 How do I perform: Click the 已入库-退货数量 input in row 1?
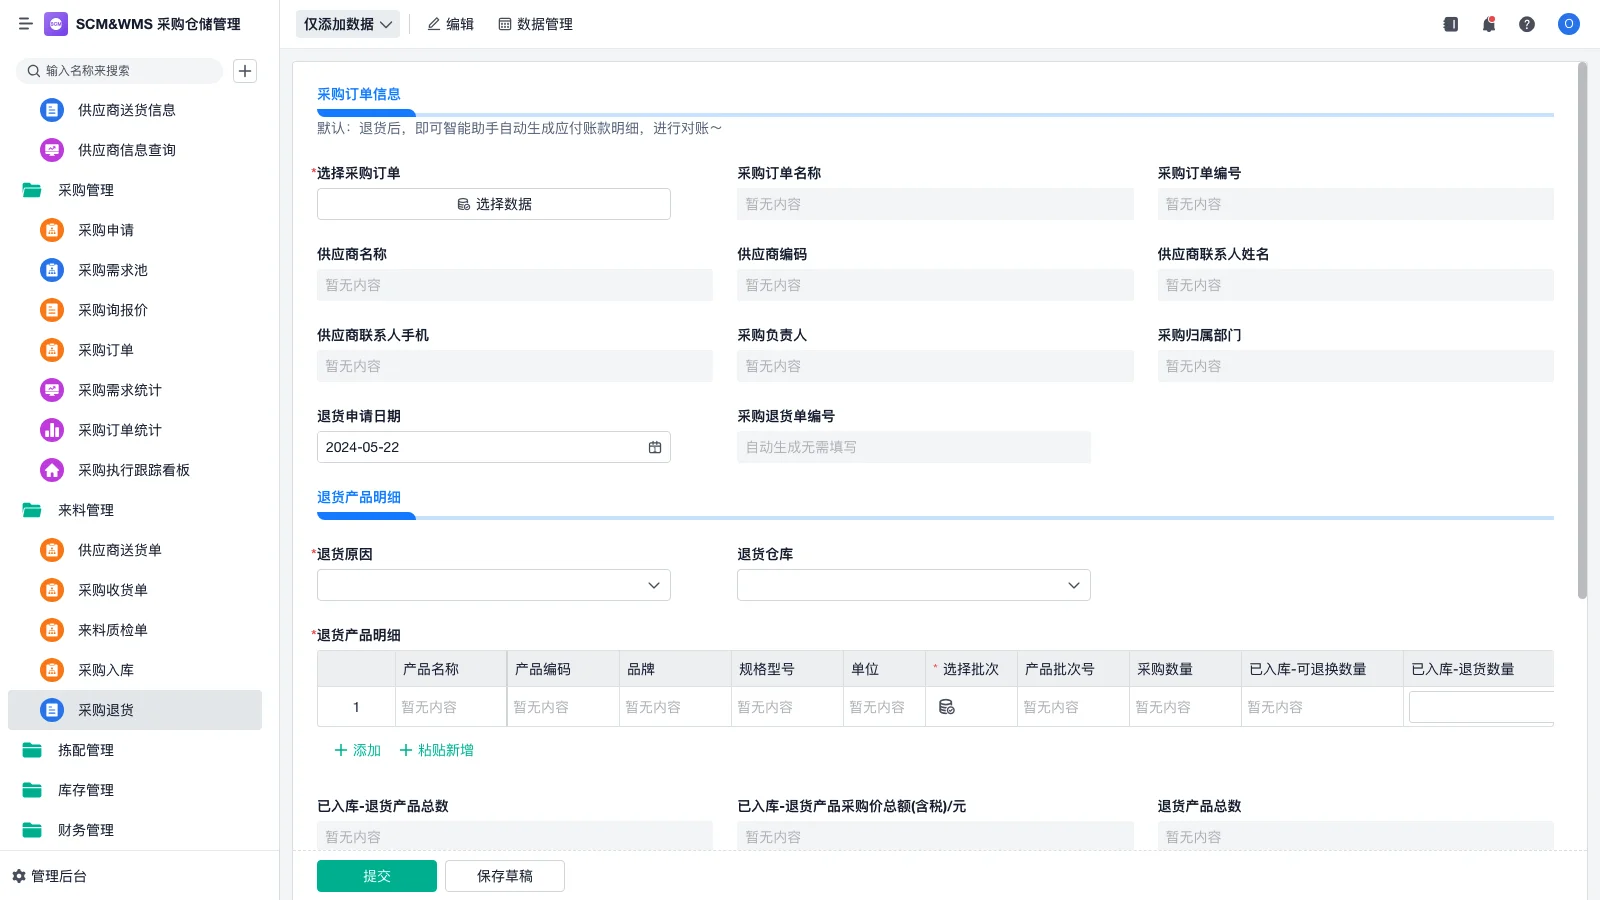point(1481,707)
